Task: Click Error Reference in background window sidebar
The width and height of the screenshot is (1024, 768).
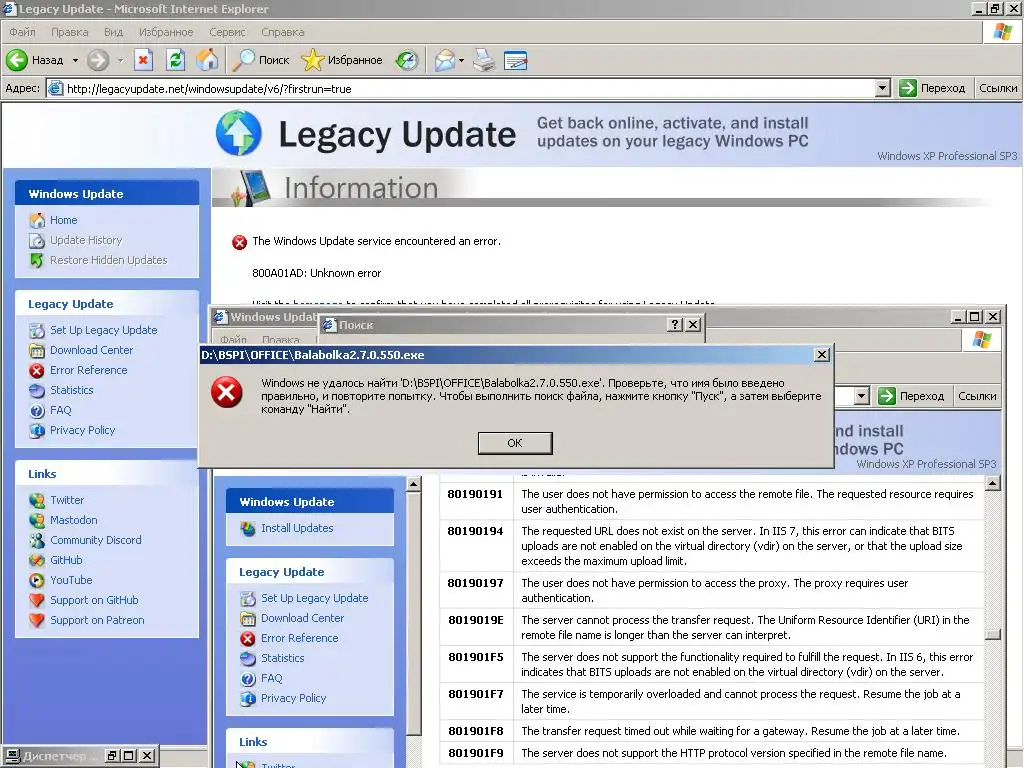Action: 300,638
